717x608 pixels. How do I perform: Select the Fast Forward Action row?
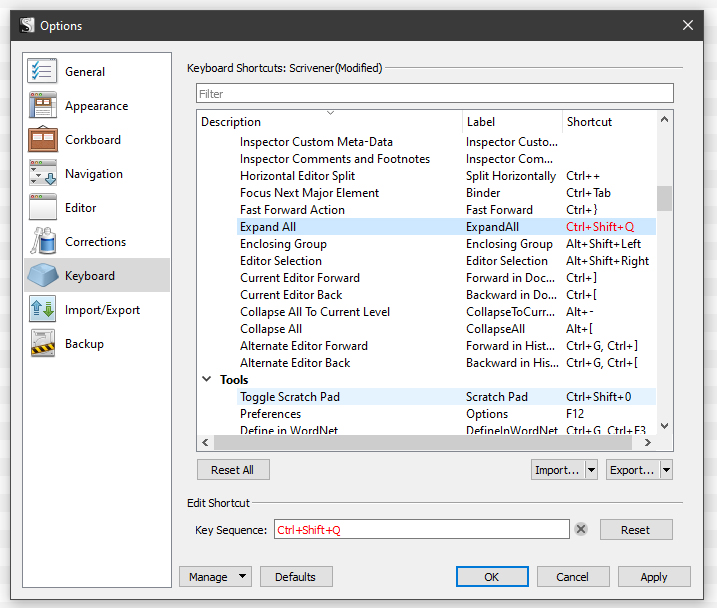(x=446, y=210)
